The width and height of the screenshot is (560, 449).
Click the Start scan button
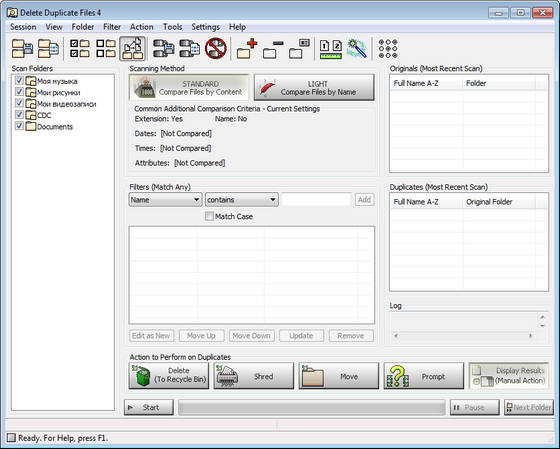149,407
